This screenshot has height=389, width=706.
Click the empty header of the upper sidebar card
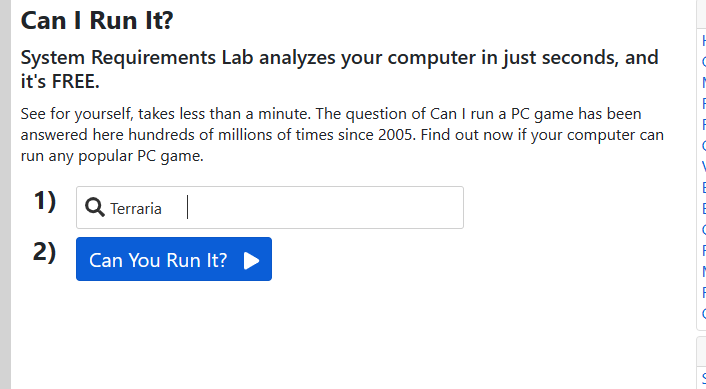click(x=701, y=14)
